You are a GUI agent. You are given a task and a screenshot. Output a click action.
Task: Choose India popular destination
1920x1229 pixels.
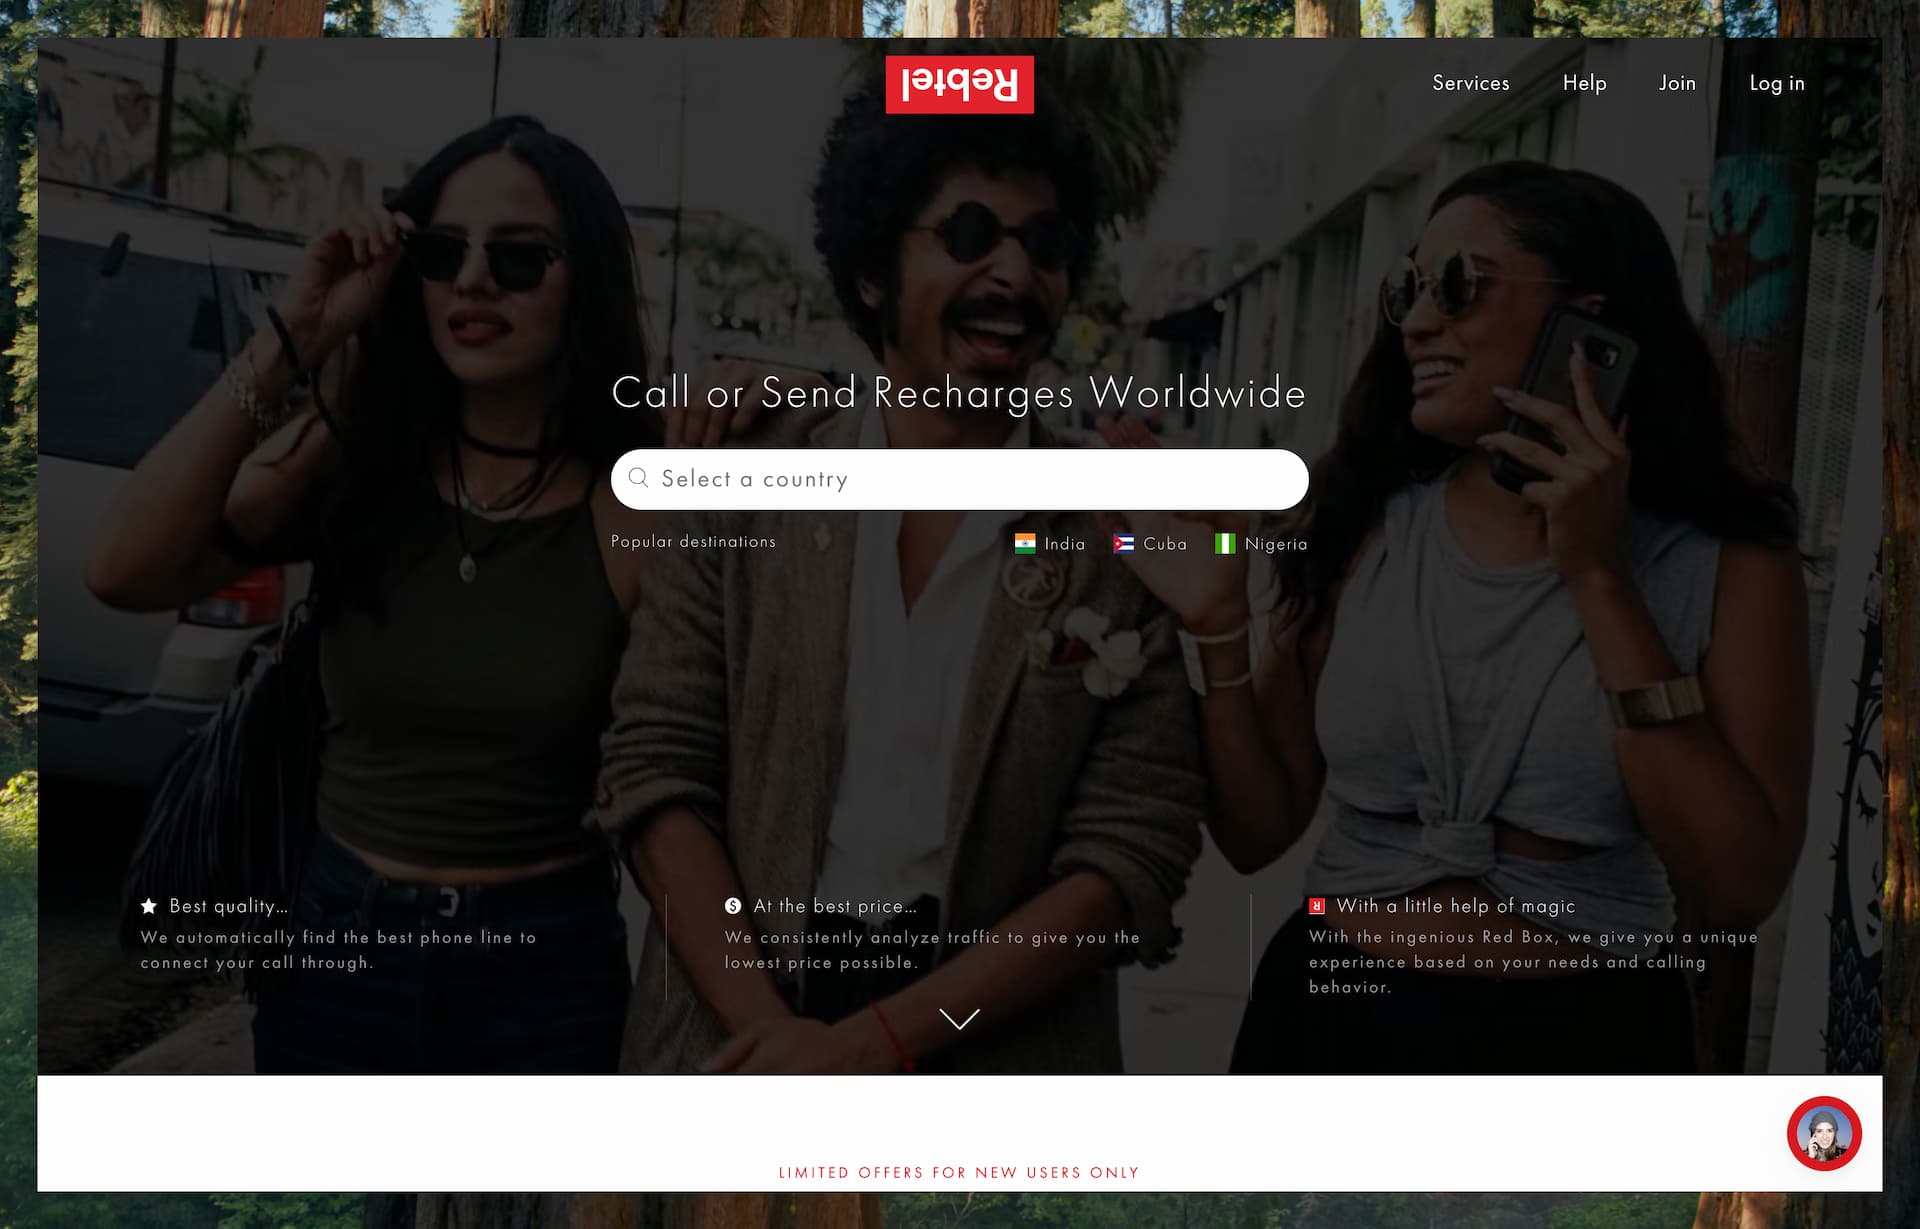[1050, 543]
